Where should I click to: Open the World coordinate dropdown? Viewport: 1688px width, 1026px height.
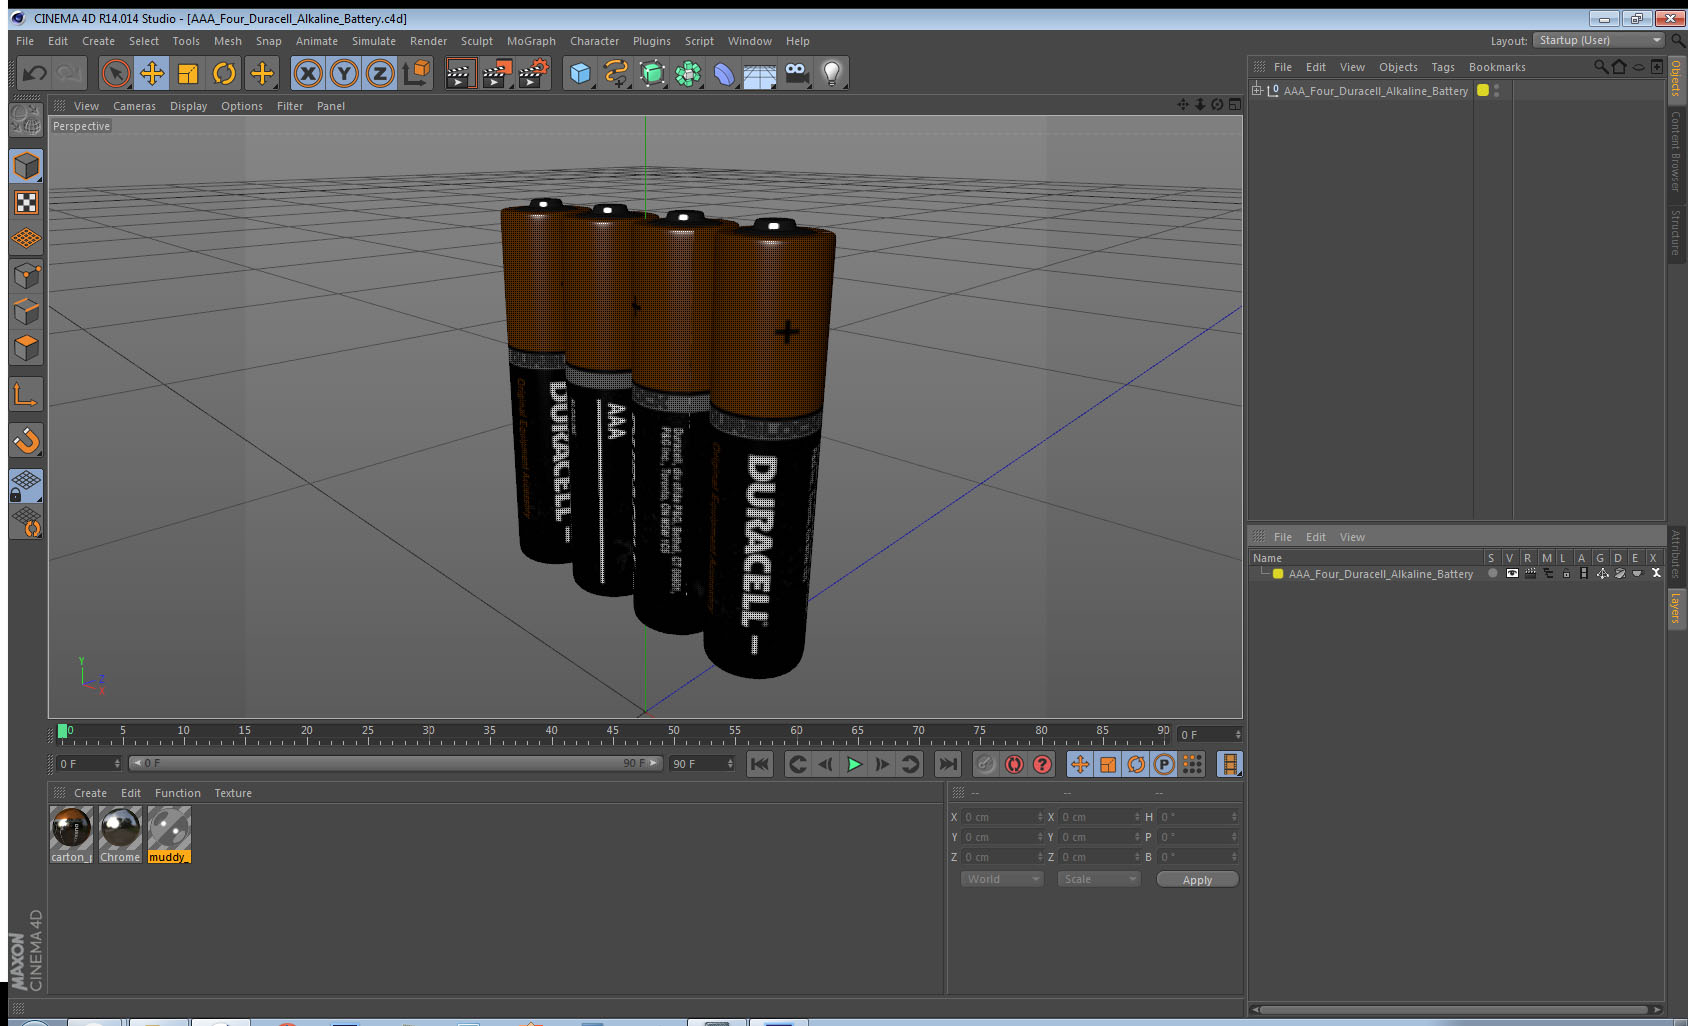pos(1002,879)
